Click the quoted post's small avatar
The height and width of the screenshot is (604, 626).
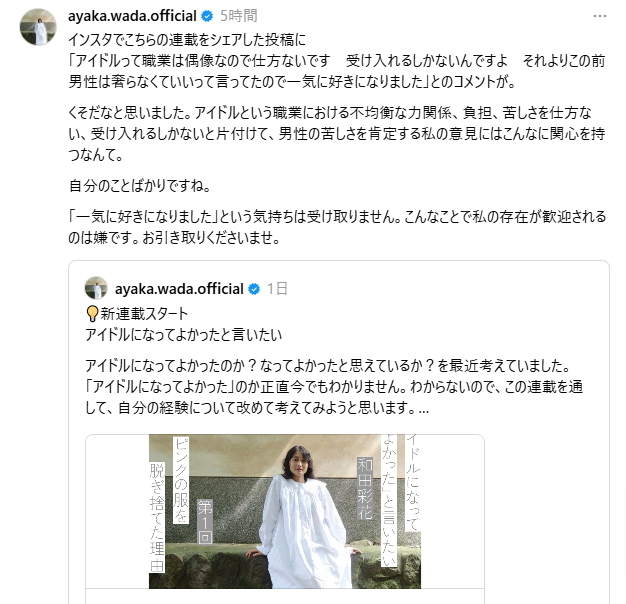(96, 288)
